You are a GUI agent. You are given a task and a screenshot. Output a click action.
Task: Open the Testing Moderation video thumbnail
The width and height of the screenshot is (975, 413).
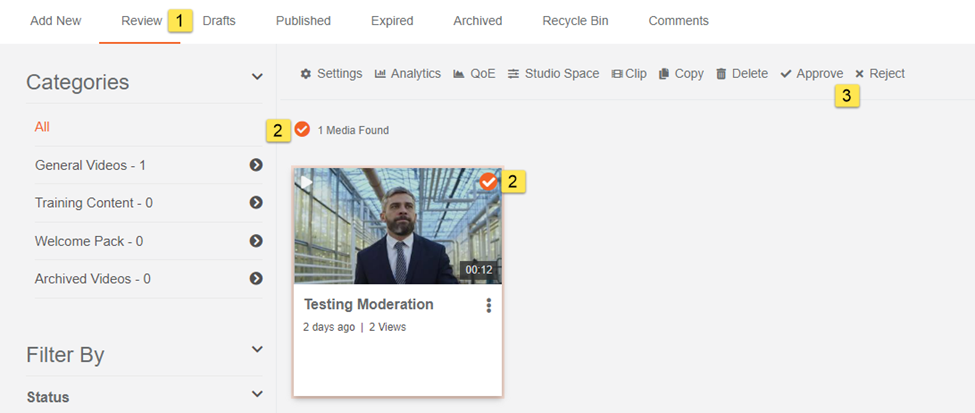click(x=396, y=226)
